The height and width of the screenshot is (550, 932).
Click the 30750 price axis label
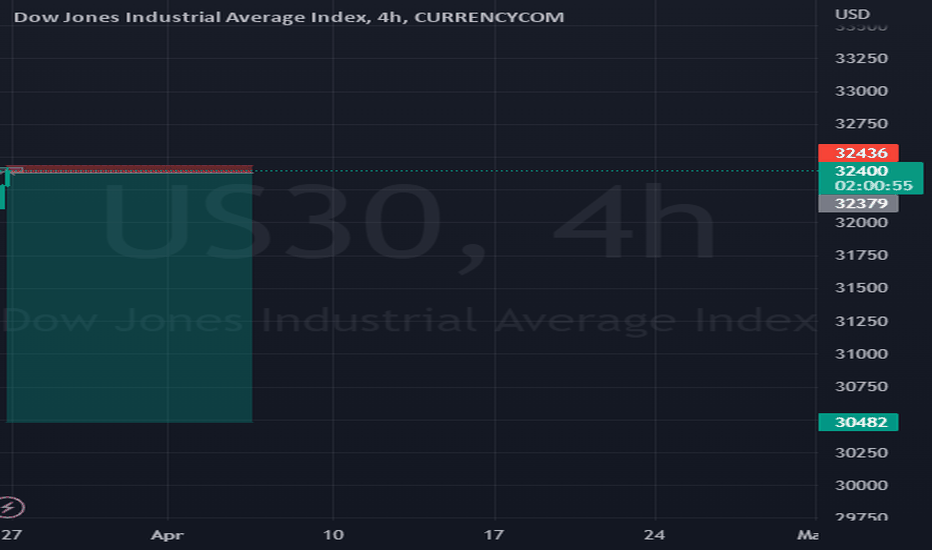coord(861,386)
